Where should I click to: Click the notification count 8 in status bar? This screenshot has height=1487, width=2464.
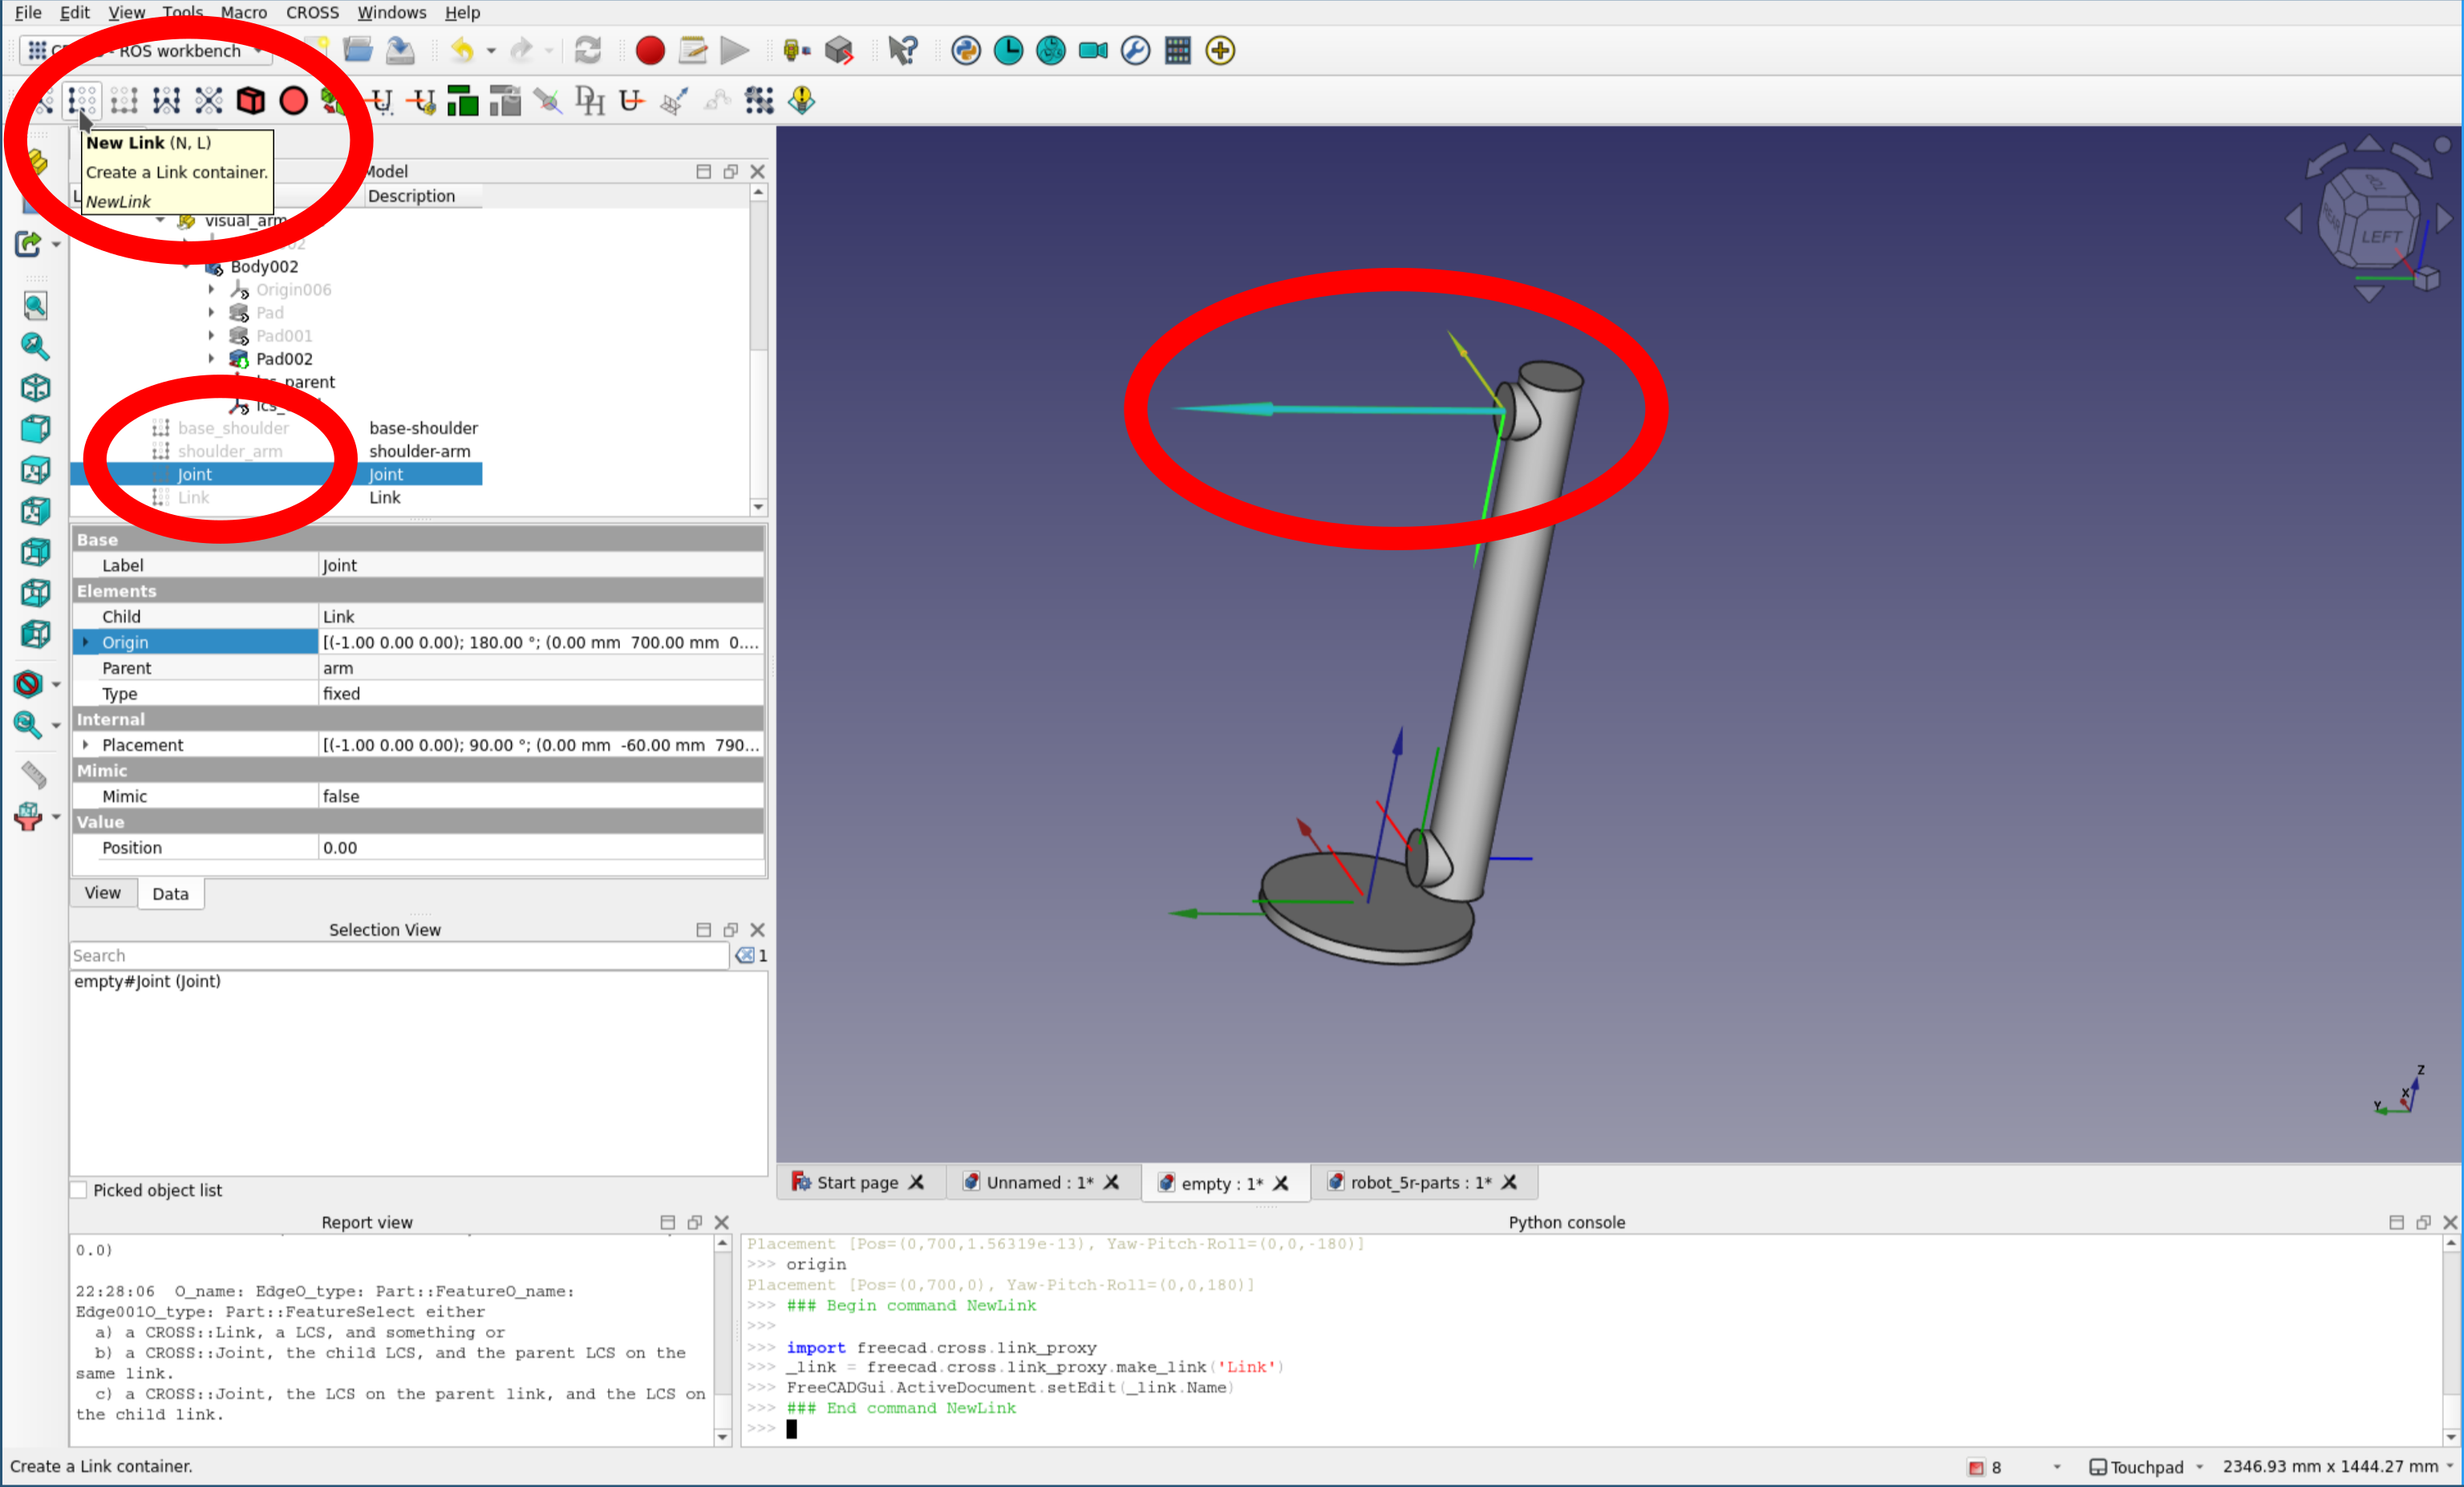point(1986,1466)
